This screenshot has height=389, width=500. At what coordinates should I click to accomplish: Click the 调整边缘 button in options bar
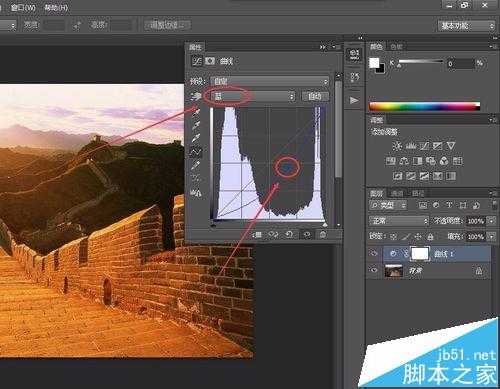pyautogui.click(x=167, y=25)
